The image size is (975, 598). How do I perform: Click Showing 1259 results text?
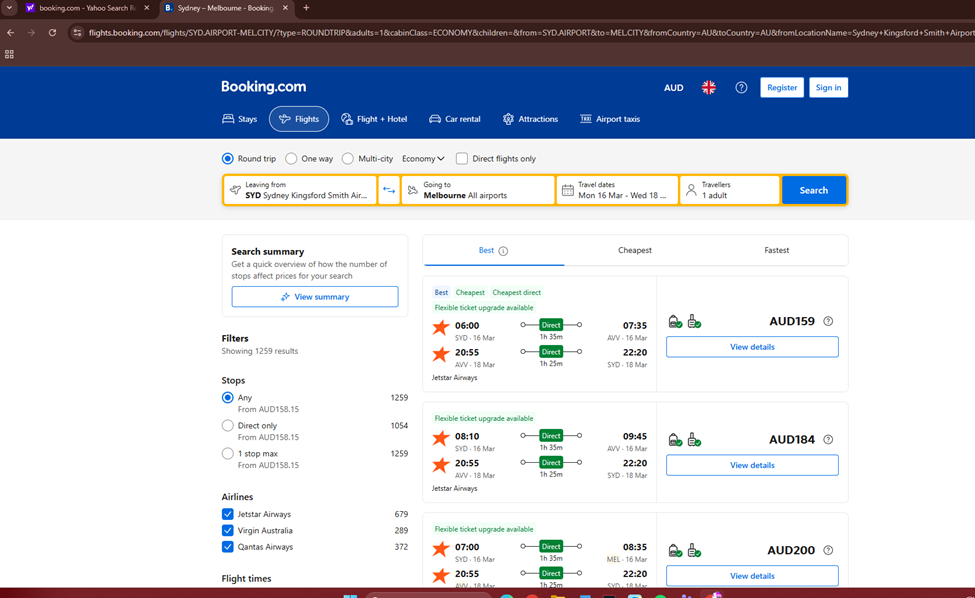click(x=260, y=351)
